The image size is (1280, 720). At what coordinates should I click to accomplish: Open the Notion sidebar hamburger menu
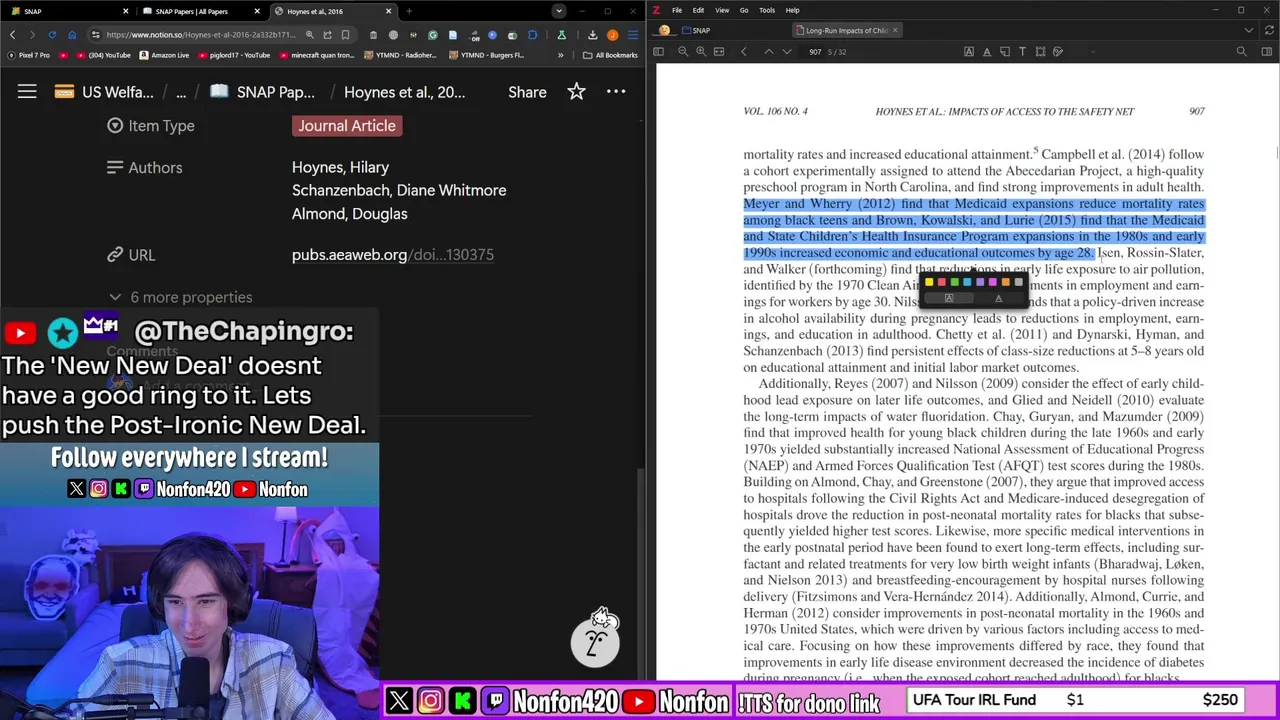tap(27, 92)
